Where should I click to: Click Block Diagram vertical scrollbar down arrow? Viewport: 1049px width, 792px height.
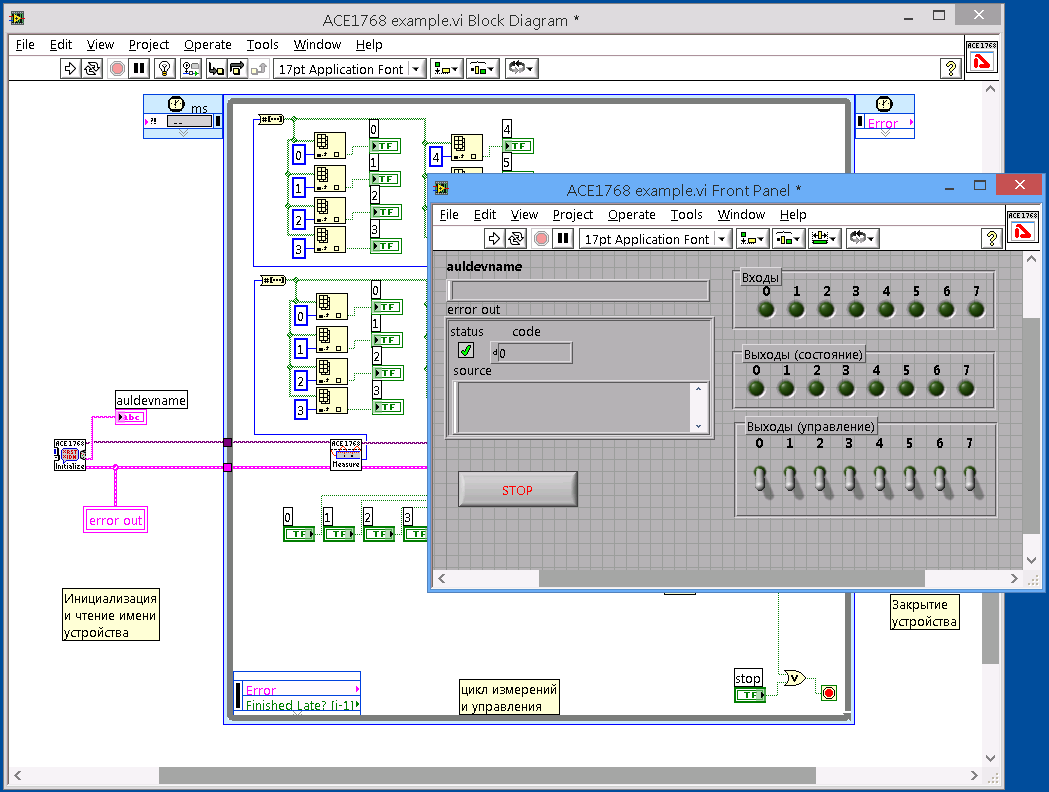(x=991, y=758)
